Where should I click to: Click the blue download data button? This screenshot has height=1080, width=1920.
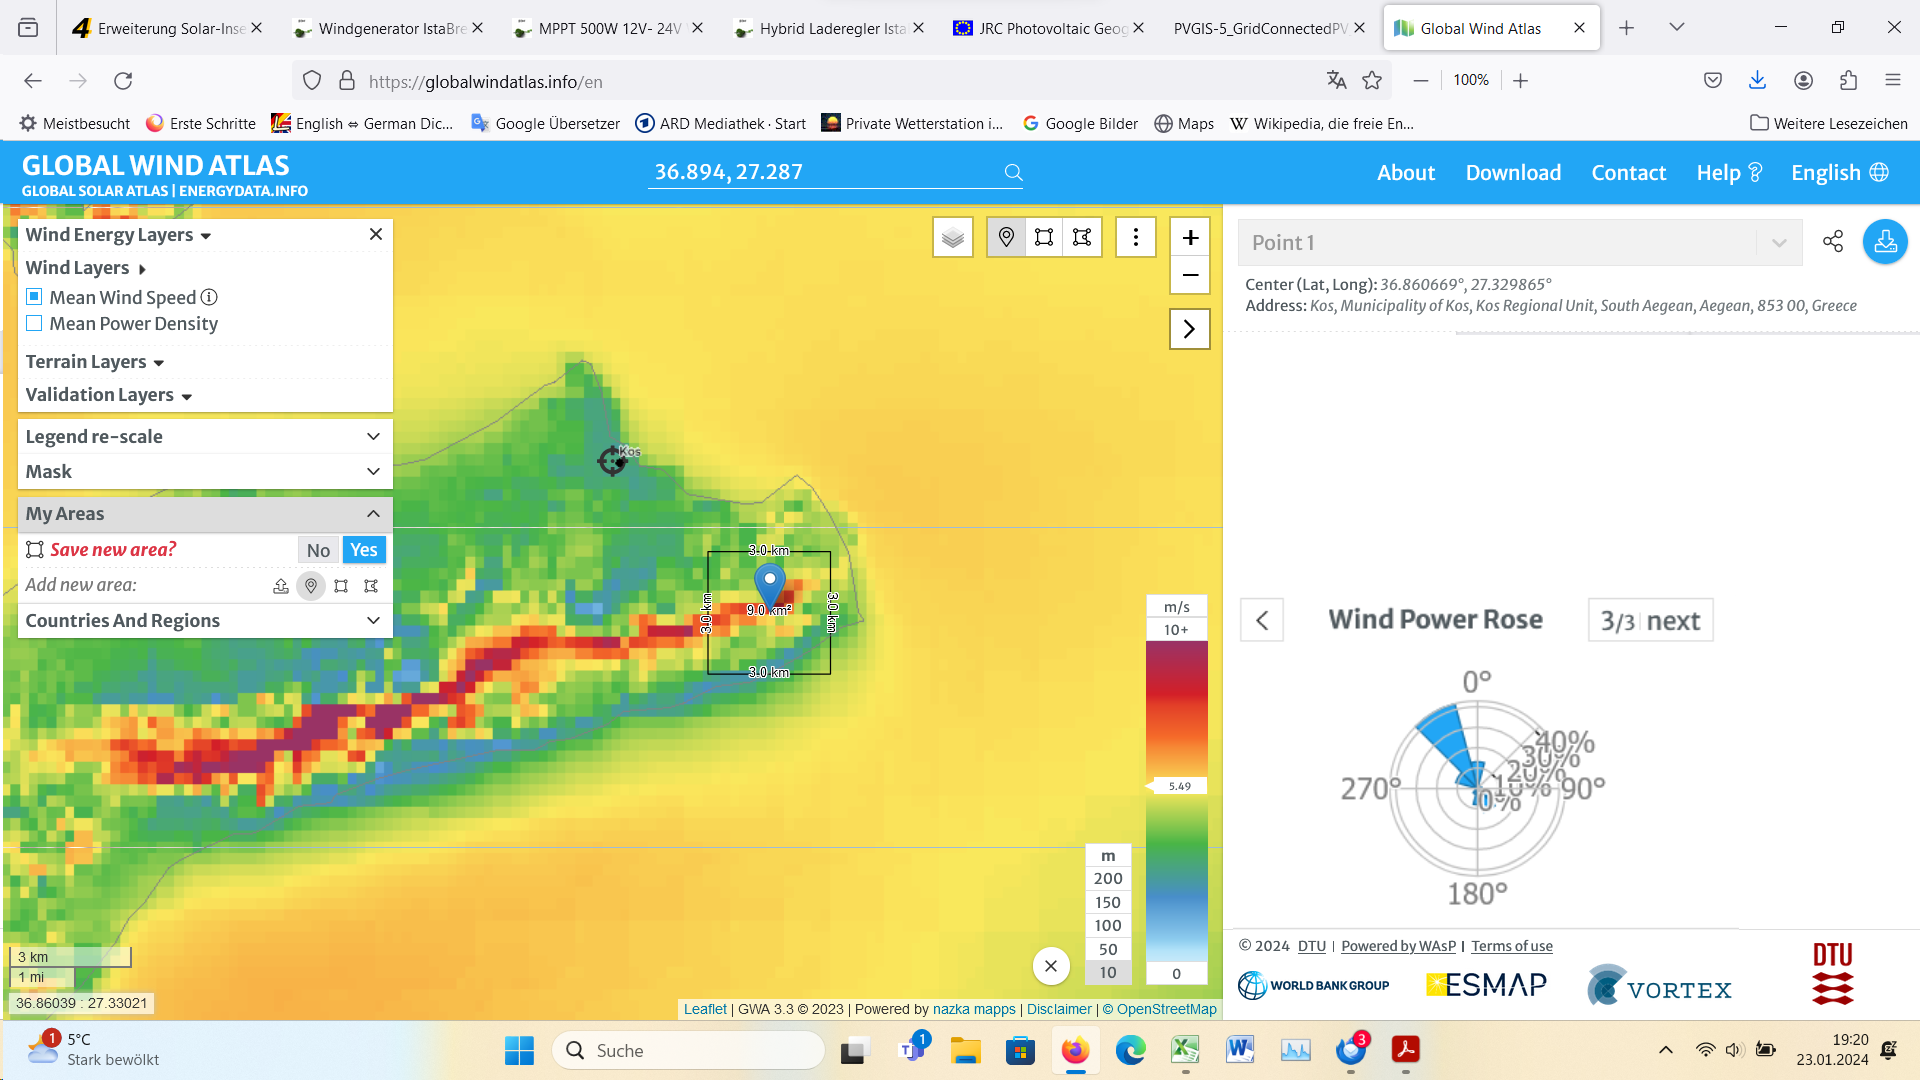(1885, 241)
